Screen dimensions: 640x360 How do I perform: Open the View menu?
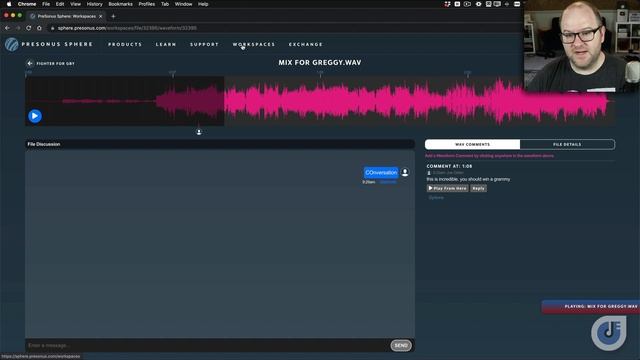[76, 4]
